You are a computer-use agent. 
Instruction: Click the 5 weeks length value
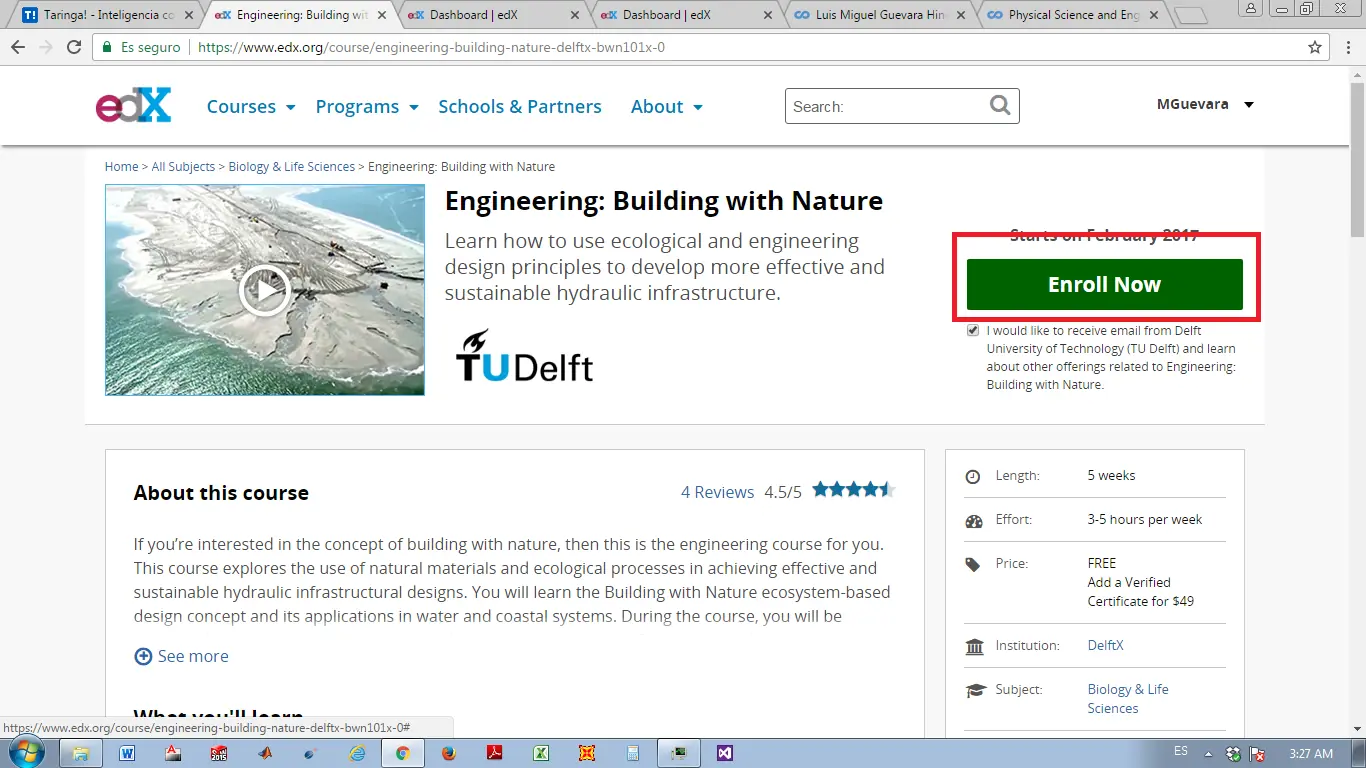point(1111,475)
